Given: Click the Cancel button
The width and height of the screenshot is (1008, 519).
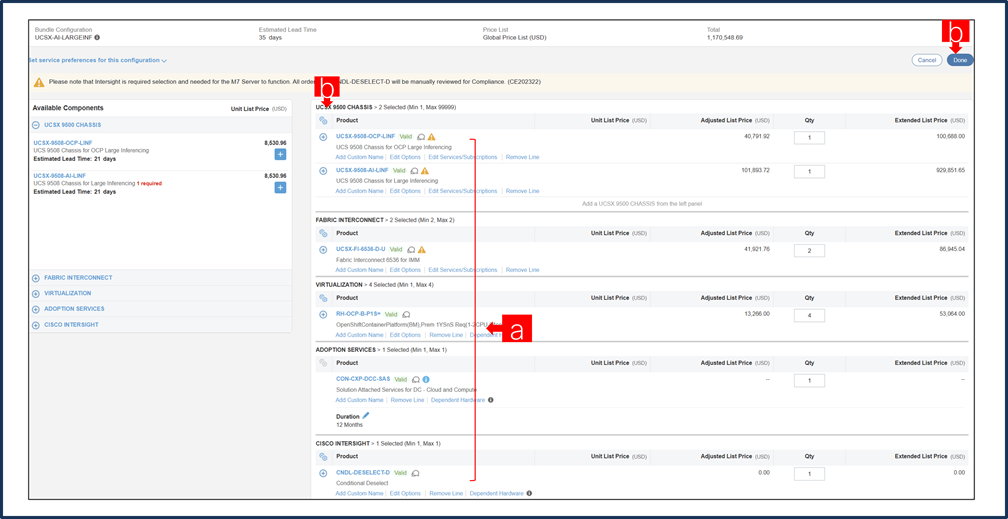Looking at the screenshot, I should point(926,60).
